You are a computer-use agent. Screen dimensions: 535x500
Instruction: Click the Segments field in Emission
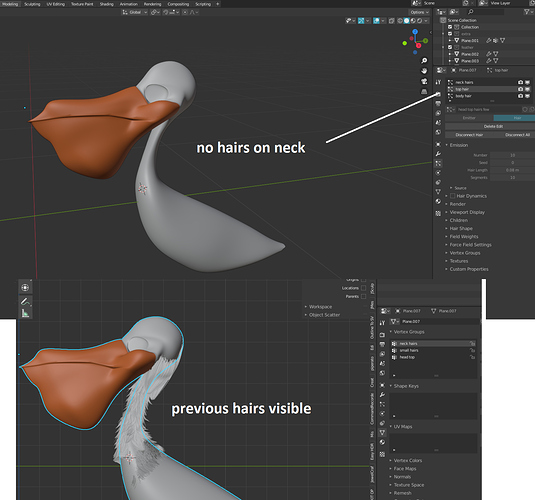512,177
